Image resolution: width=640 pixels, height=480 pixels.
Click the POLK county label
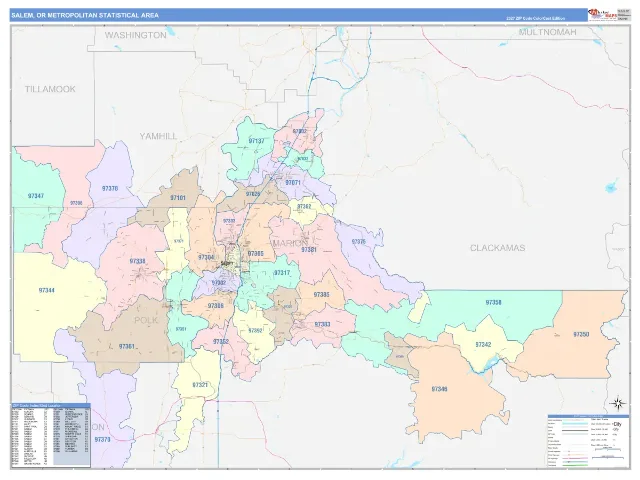pyautogui.click(x=146, y=320)
